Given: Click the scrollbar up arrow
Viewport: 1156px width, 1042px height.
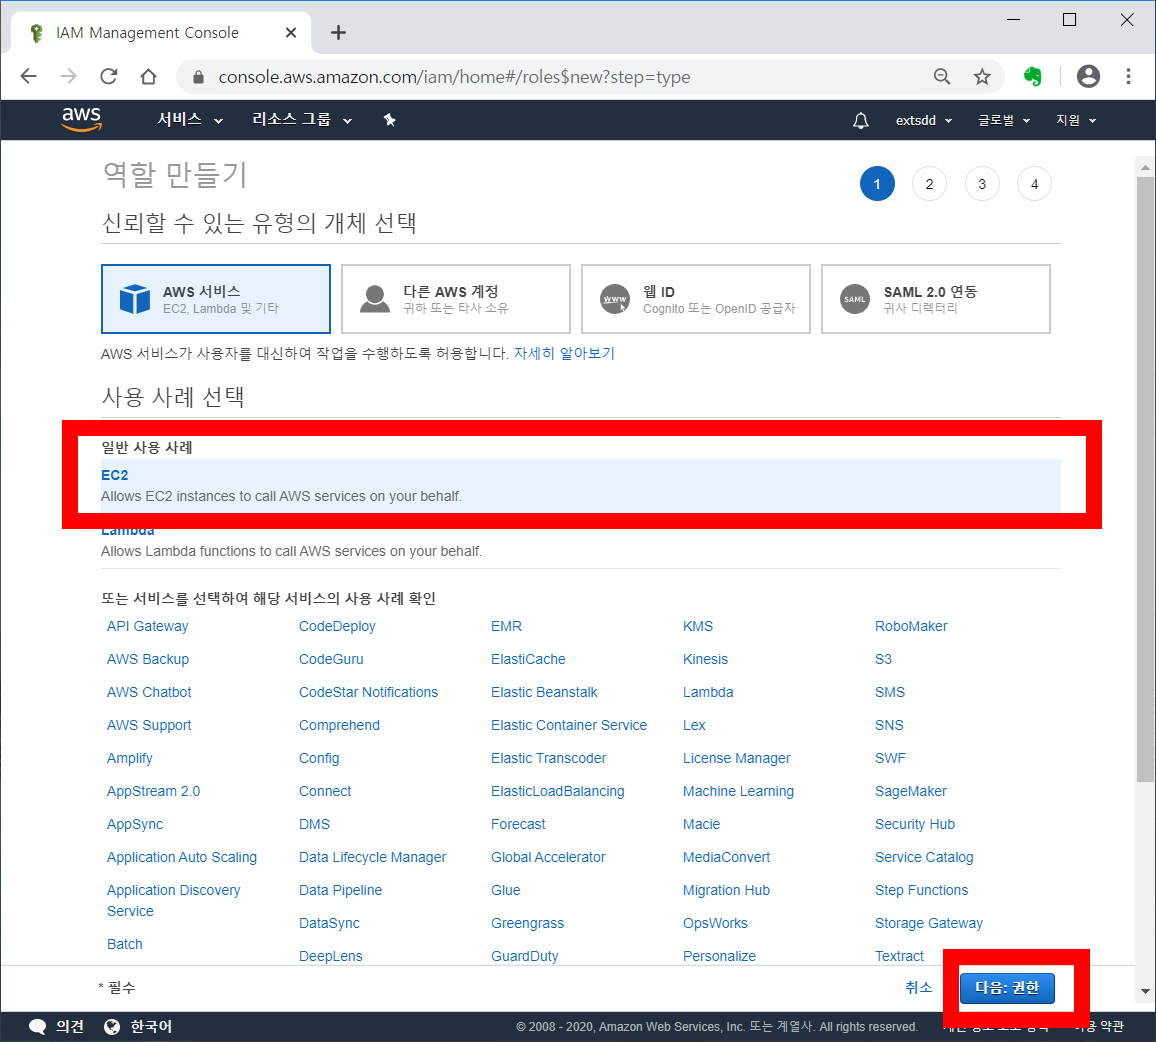Looking at the screenshot, I should point(1145,167).
